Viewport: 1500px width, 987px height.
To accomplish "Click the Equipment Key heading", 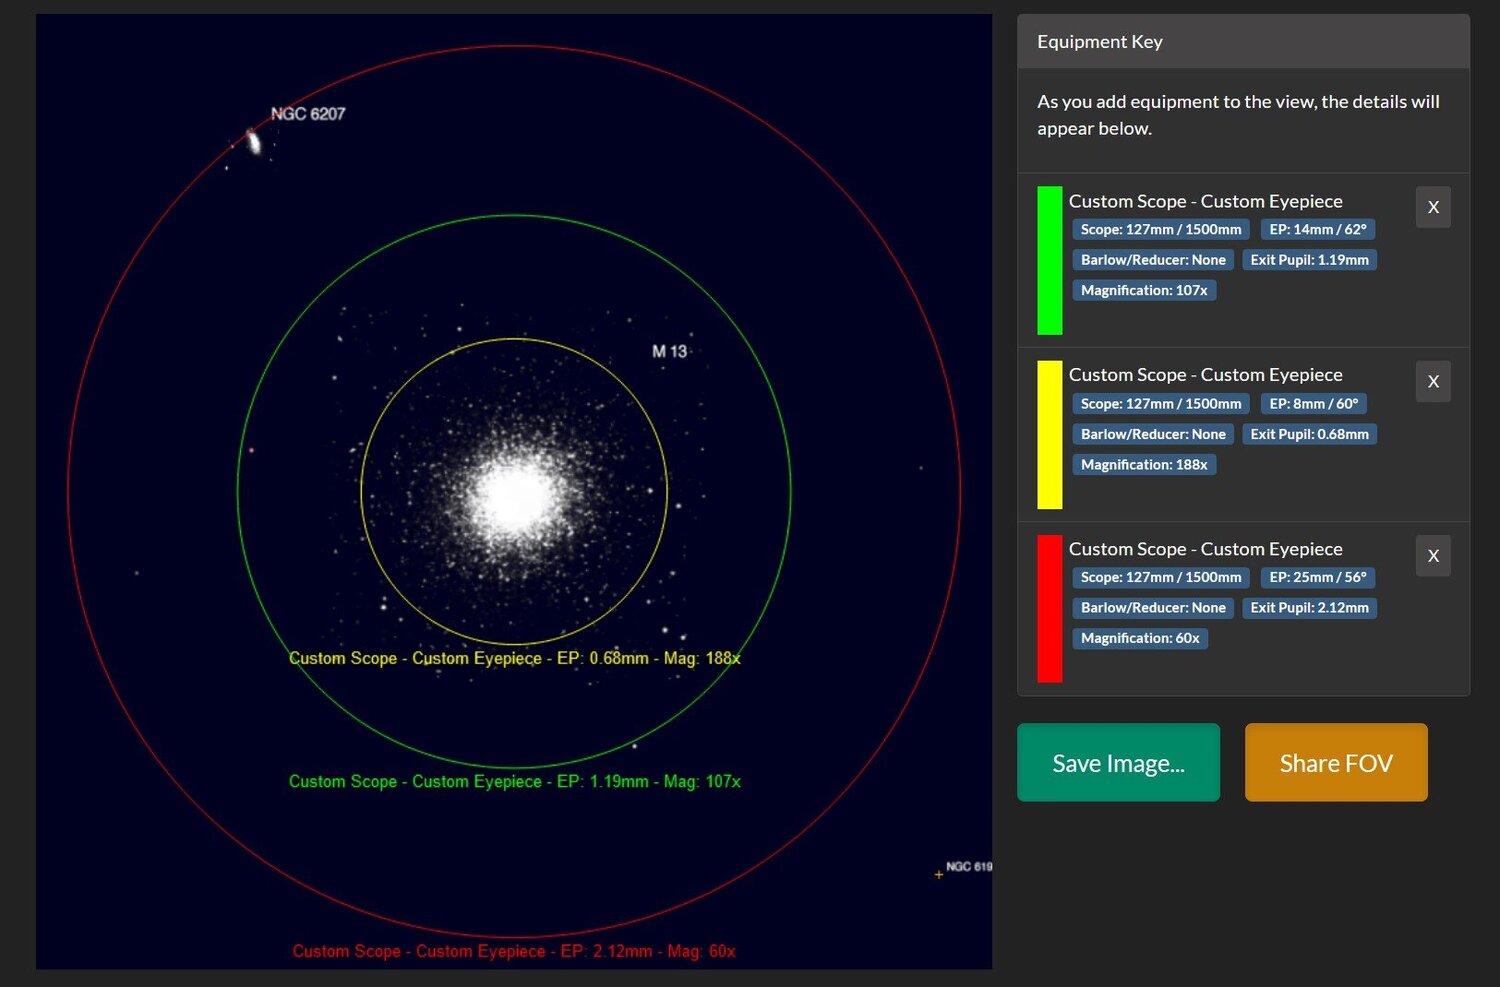I will 1100,42.
